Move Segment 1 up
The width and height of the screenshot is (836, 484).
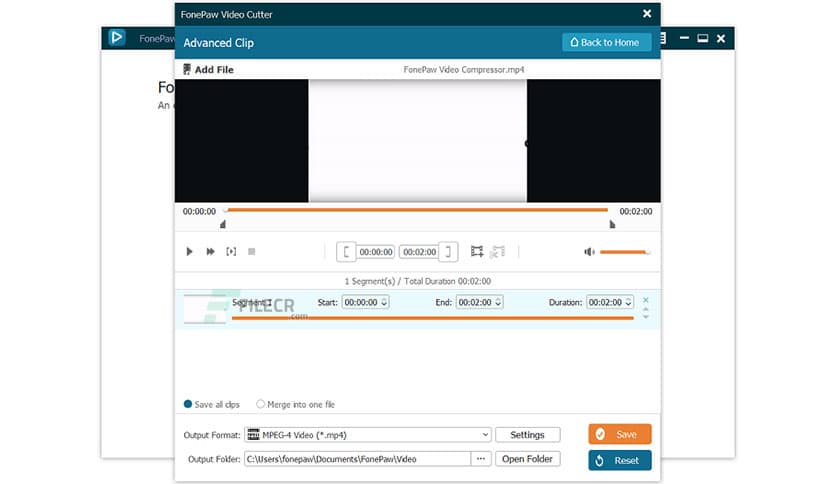(x=646, y=309)
